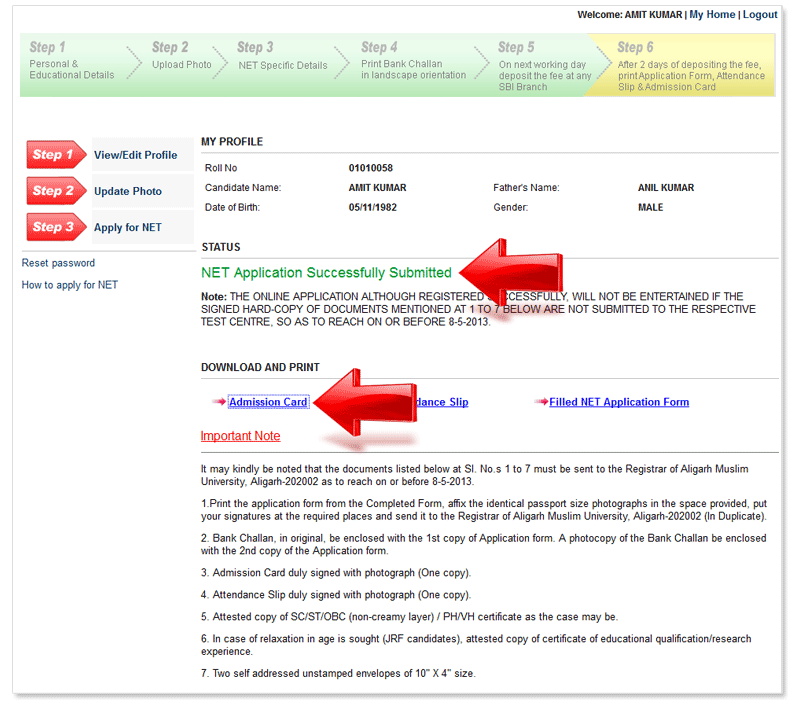The image size is (795, 713).
Task: Select Step 4 Print Bank Challan in progress bar
Action: pyautogui.click(x=413, y=62)
